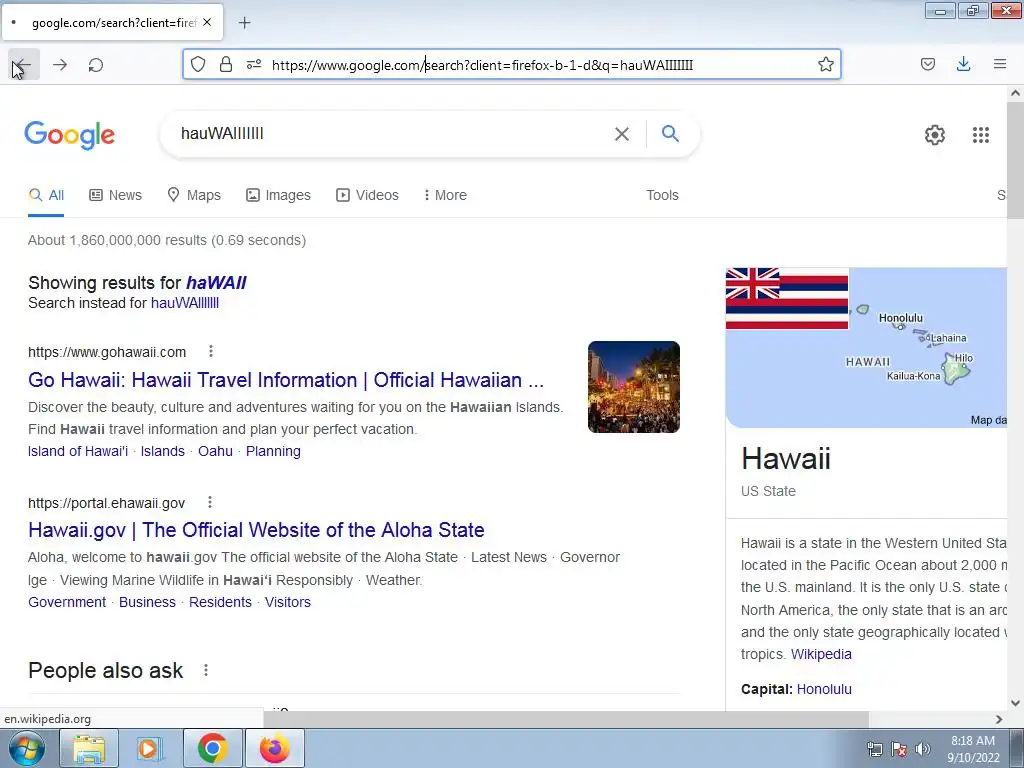Open site permissions icon in address bar

point(254,64)
